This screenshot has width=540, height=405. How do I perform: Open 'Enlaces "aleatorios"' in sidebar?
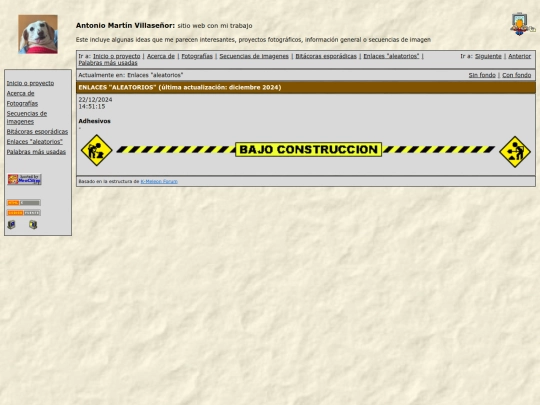[34, 142]
